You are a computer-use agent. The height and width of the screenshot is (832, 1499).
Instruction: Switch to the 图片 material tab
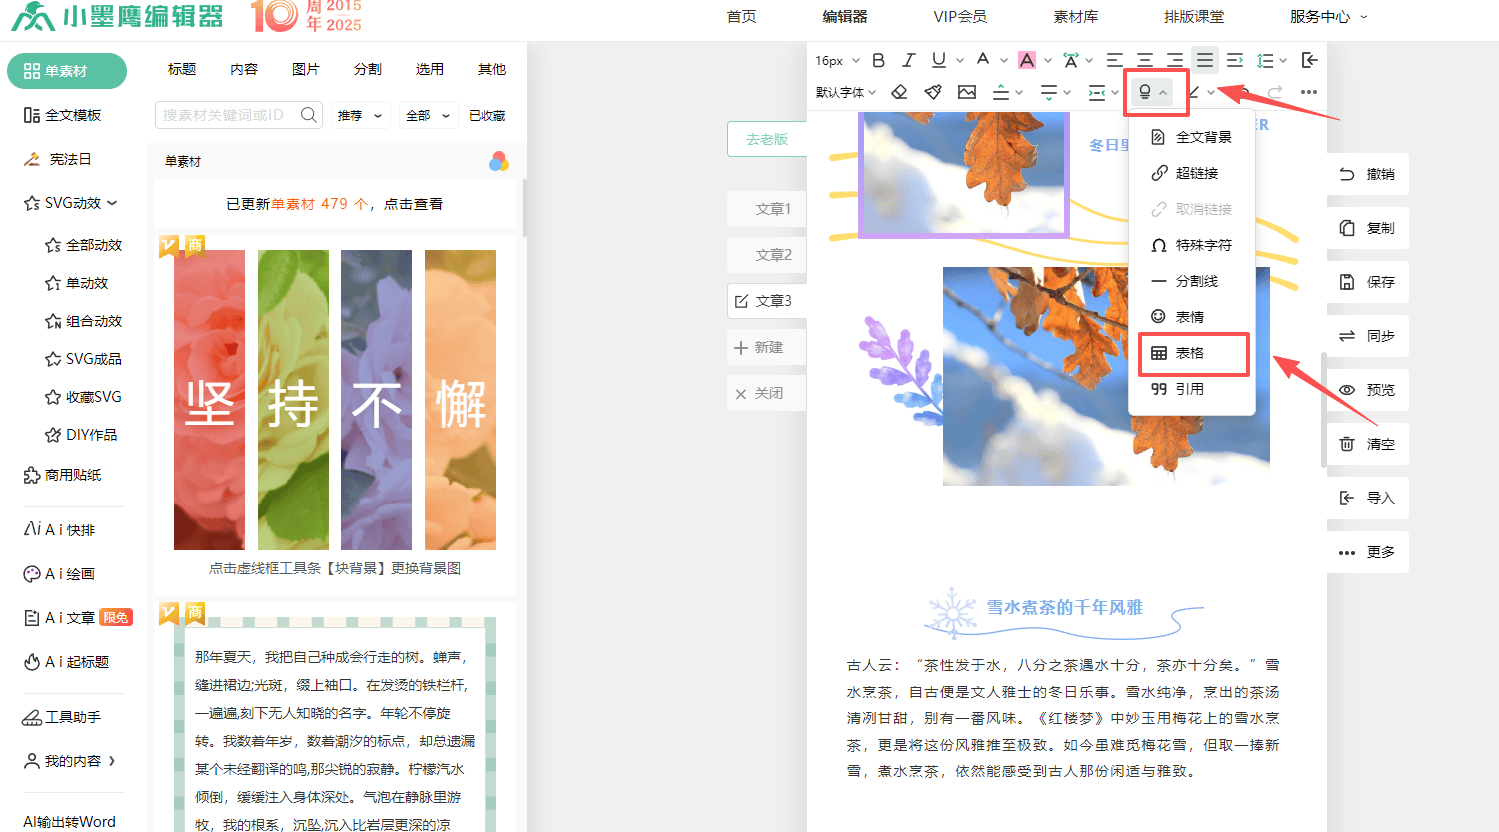306,69
